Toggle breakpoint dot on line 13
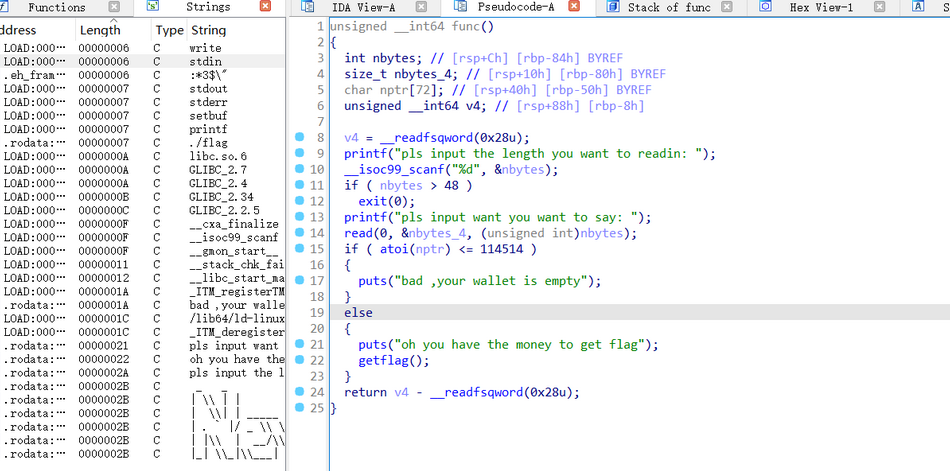The height and width of the screenshot is (471, 950). 299,216
